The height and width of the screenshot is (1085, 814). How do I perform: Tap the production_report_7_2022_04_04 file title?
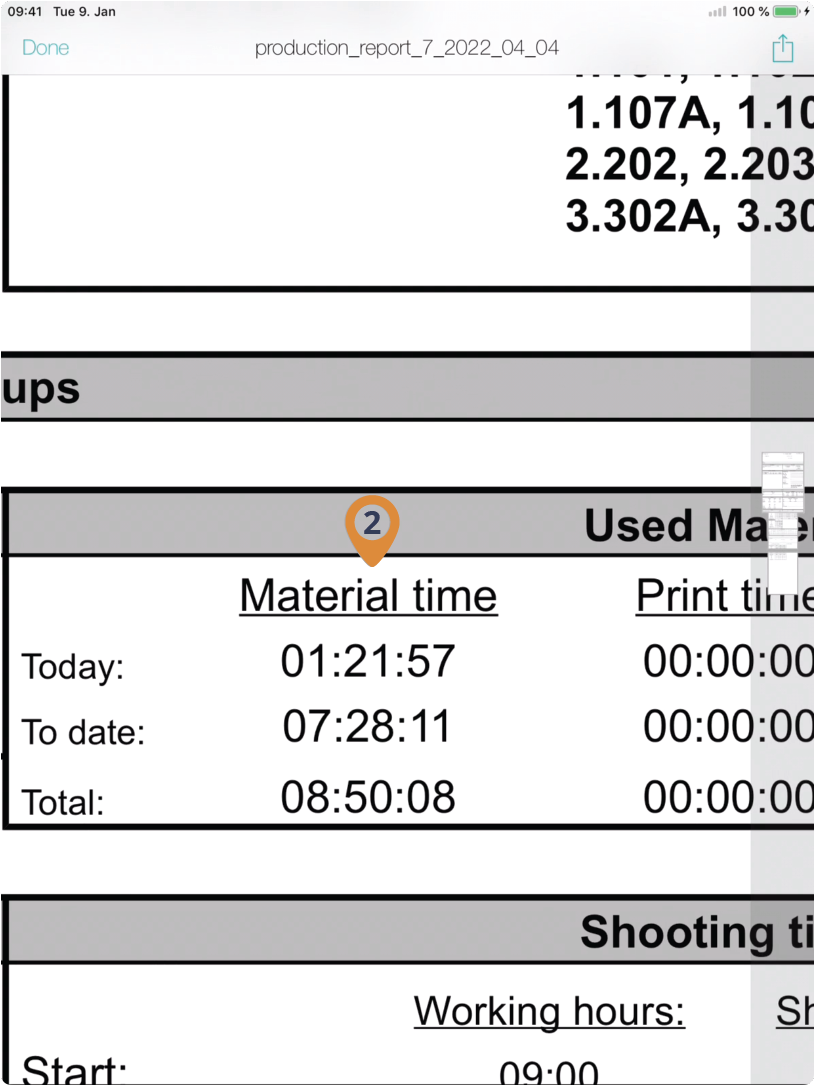coord(407,48)
